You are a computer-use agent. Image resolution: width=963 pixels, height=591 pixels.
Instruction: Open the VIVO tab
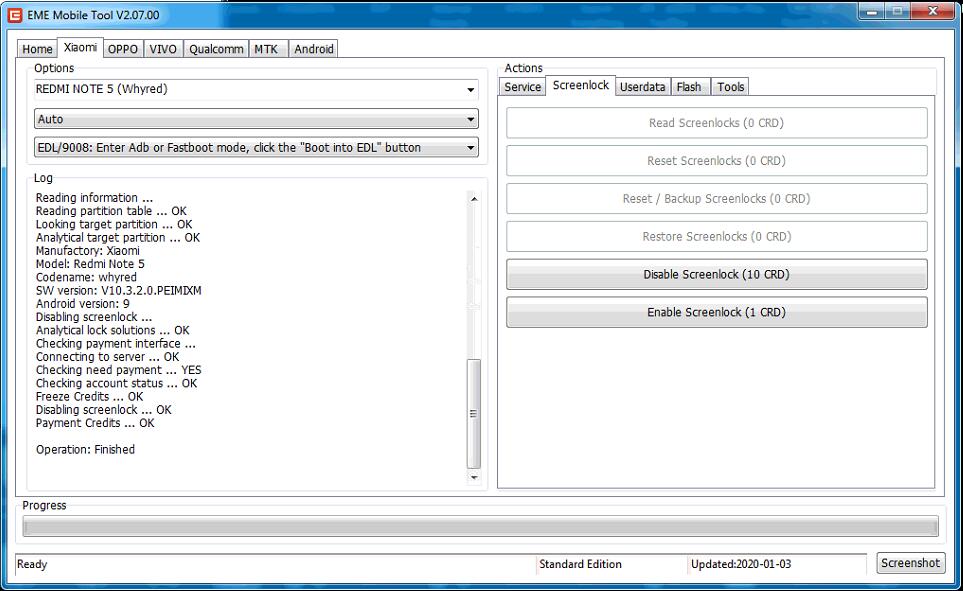pyautogui.click(x=163, y=49)
